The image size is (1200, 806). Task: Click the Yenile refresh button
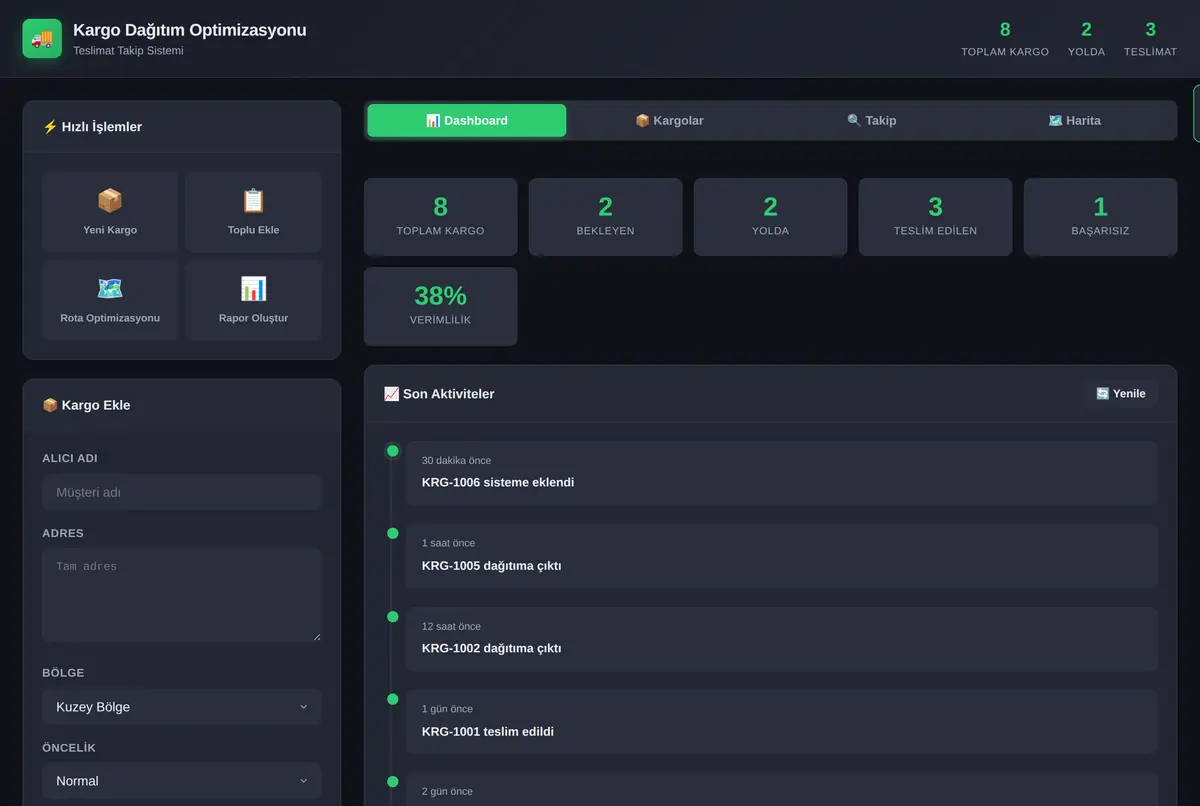click(1120, 393)
